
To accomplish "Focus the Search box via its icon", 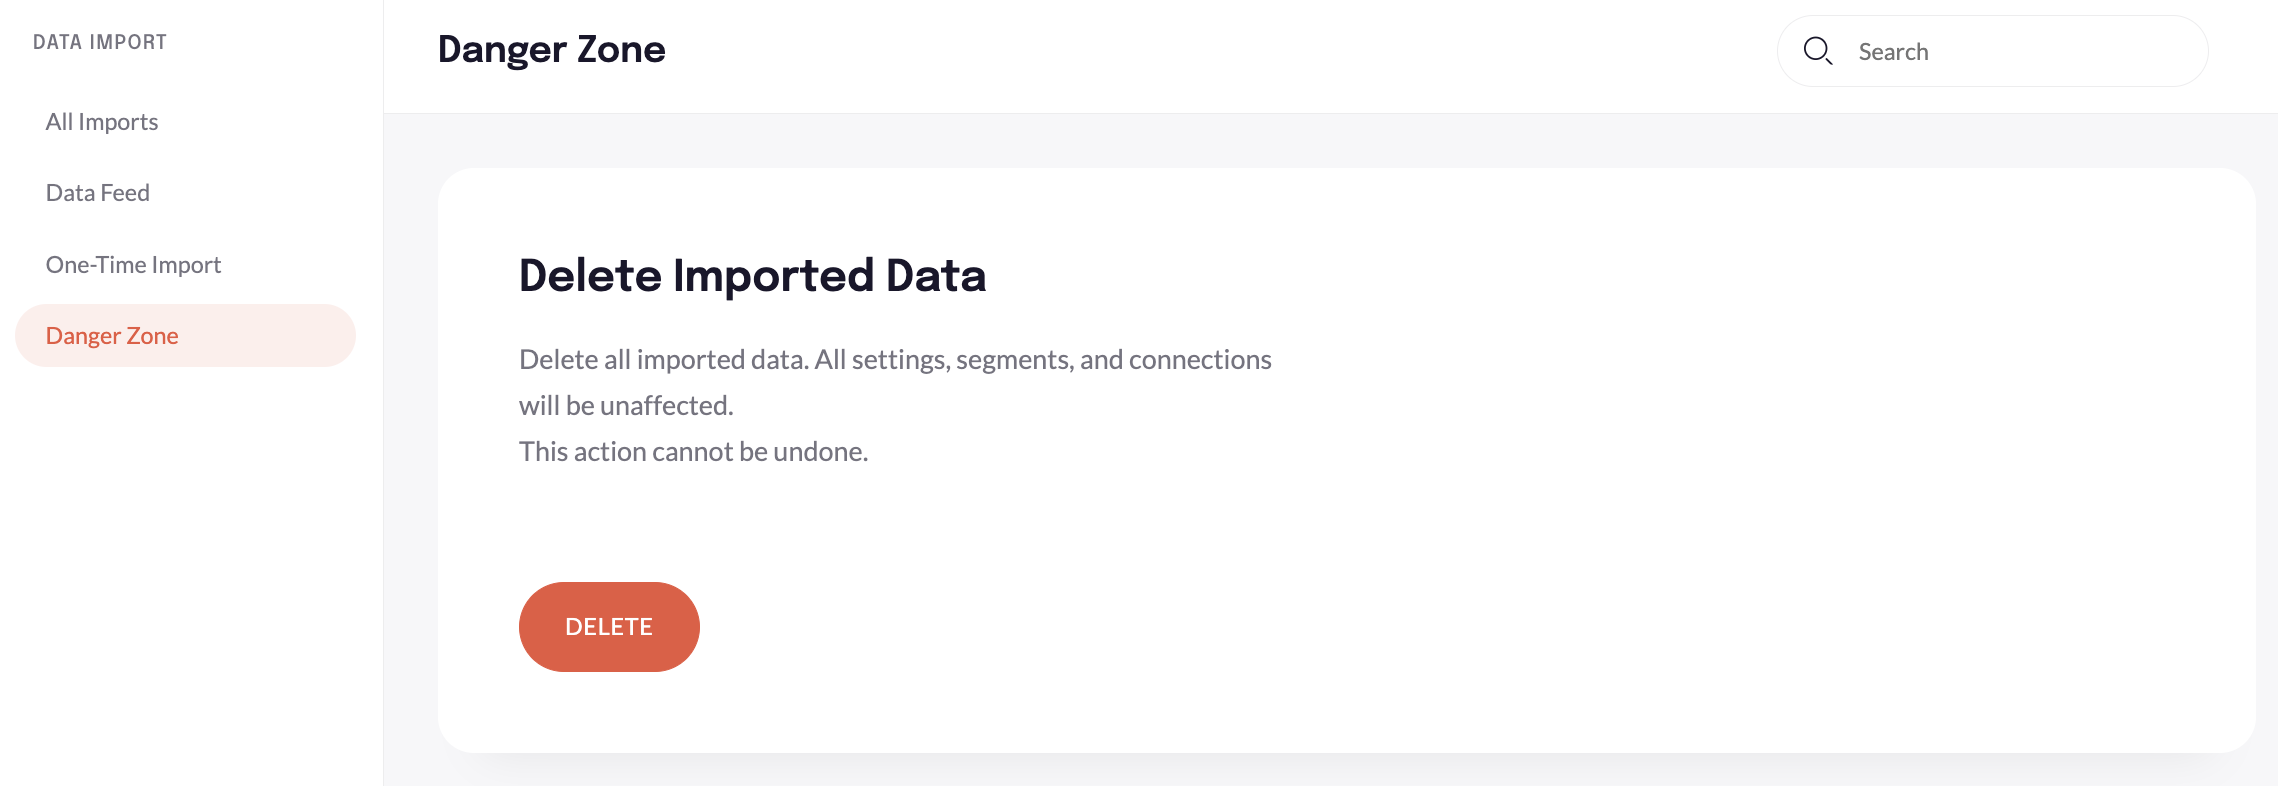I will pyautogui.click(x=1820, y=50).
